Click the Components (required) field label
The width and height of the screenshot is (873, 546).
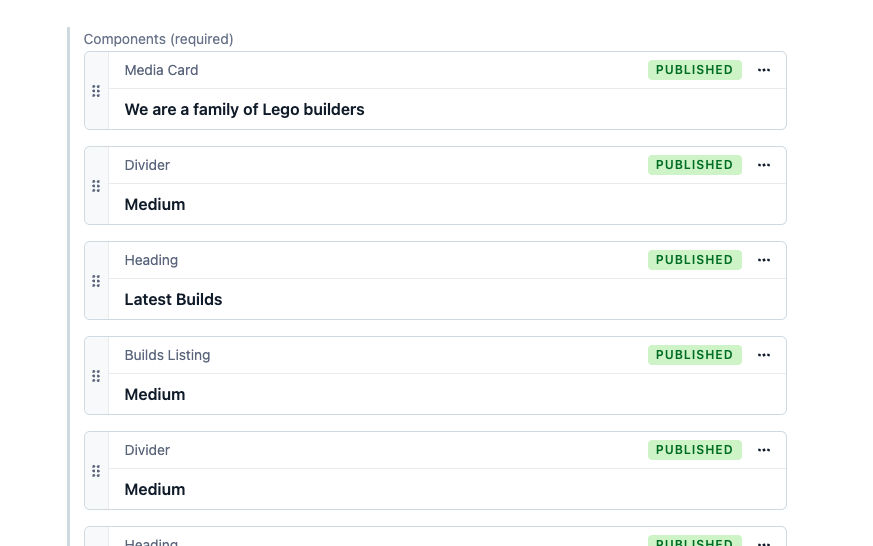tap(159, 40)
